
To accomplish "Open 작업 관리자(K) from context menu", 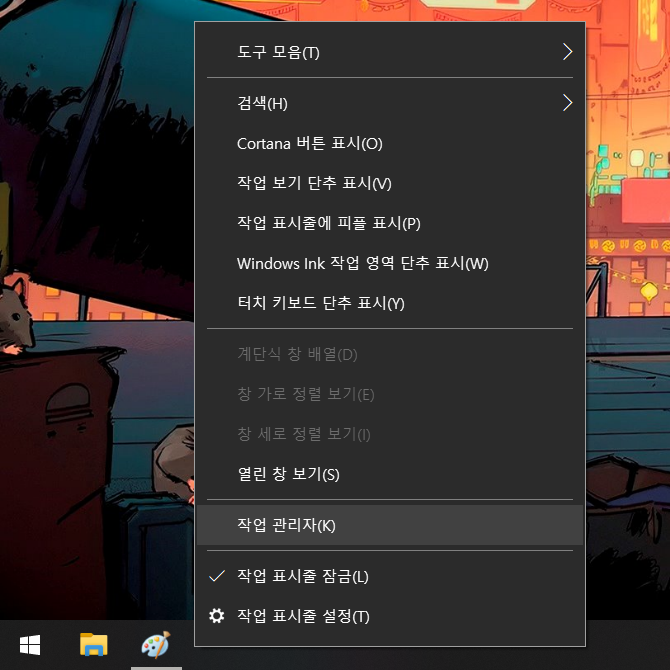I will click(x=390, y=525).
